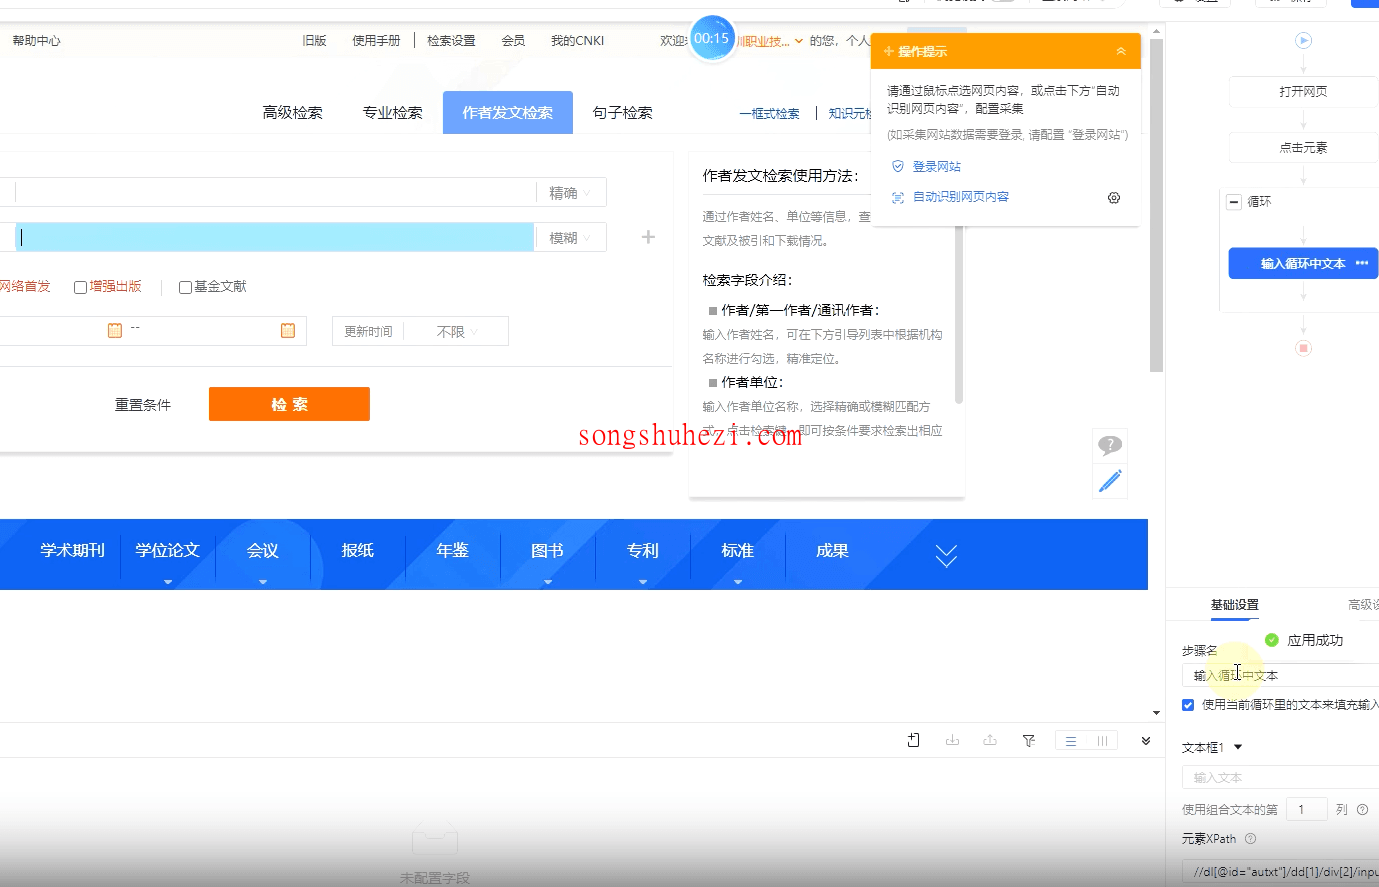Select the 专利 category
The height and width of the screenshot is (887, 1379).
pos(643,551)
